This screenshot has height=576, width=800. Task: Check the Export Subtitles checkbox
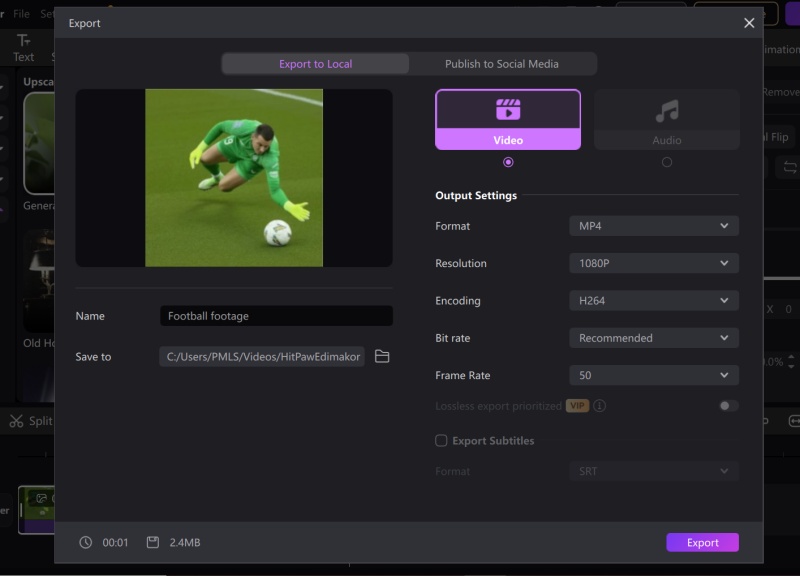click(441, 440)
